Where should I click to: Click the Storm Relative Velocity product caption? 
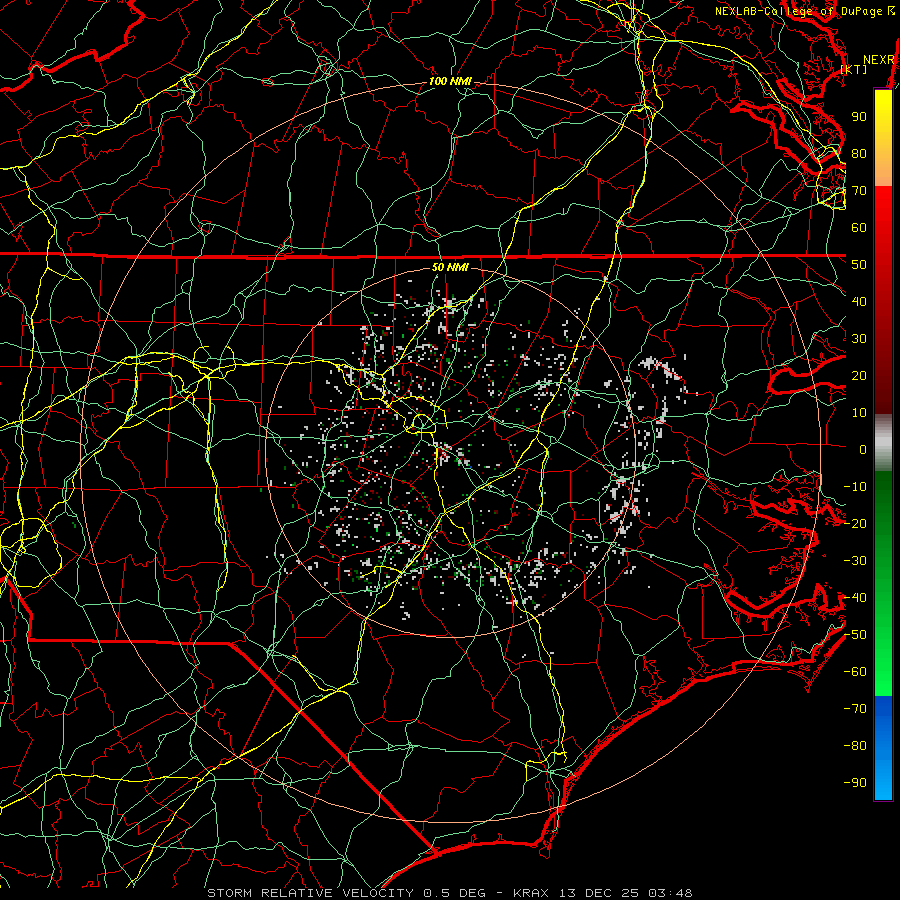point(313,893)
